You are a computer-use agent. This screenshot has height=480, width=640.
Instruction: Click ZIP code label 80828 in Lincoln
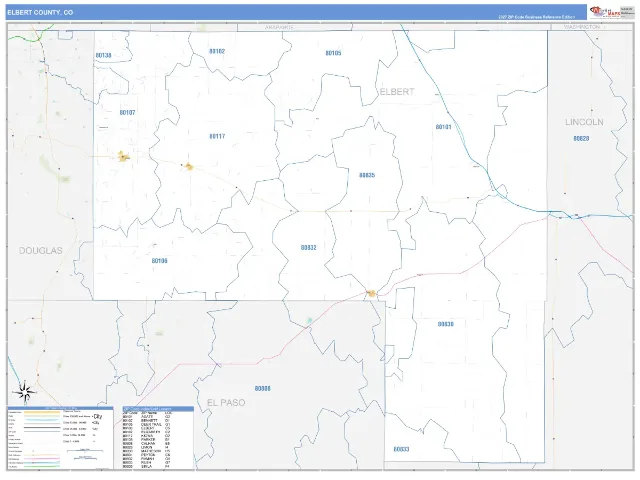pos(581,138)
